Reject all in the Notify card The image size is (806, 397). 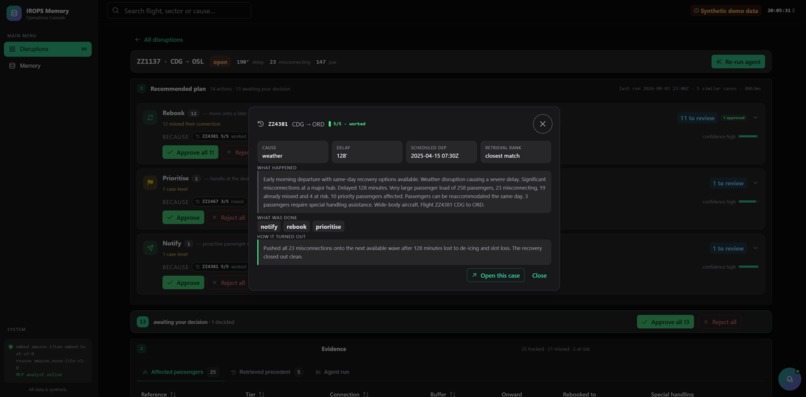pyautogui.click(x=228, y=283)
